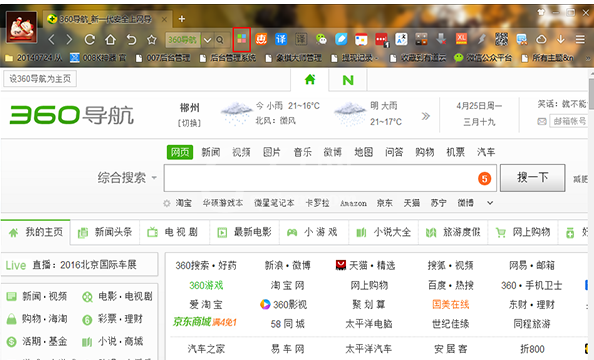This screenshot has width=594, height=360.
Task: Click the browser forward arrow
Action: pos(69,39)
